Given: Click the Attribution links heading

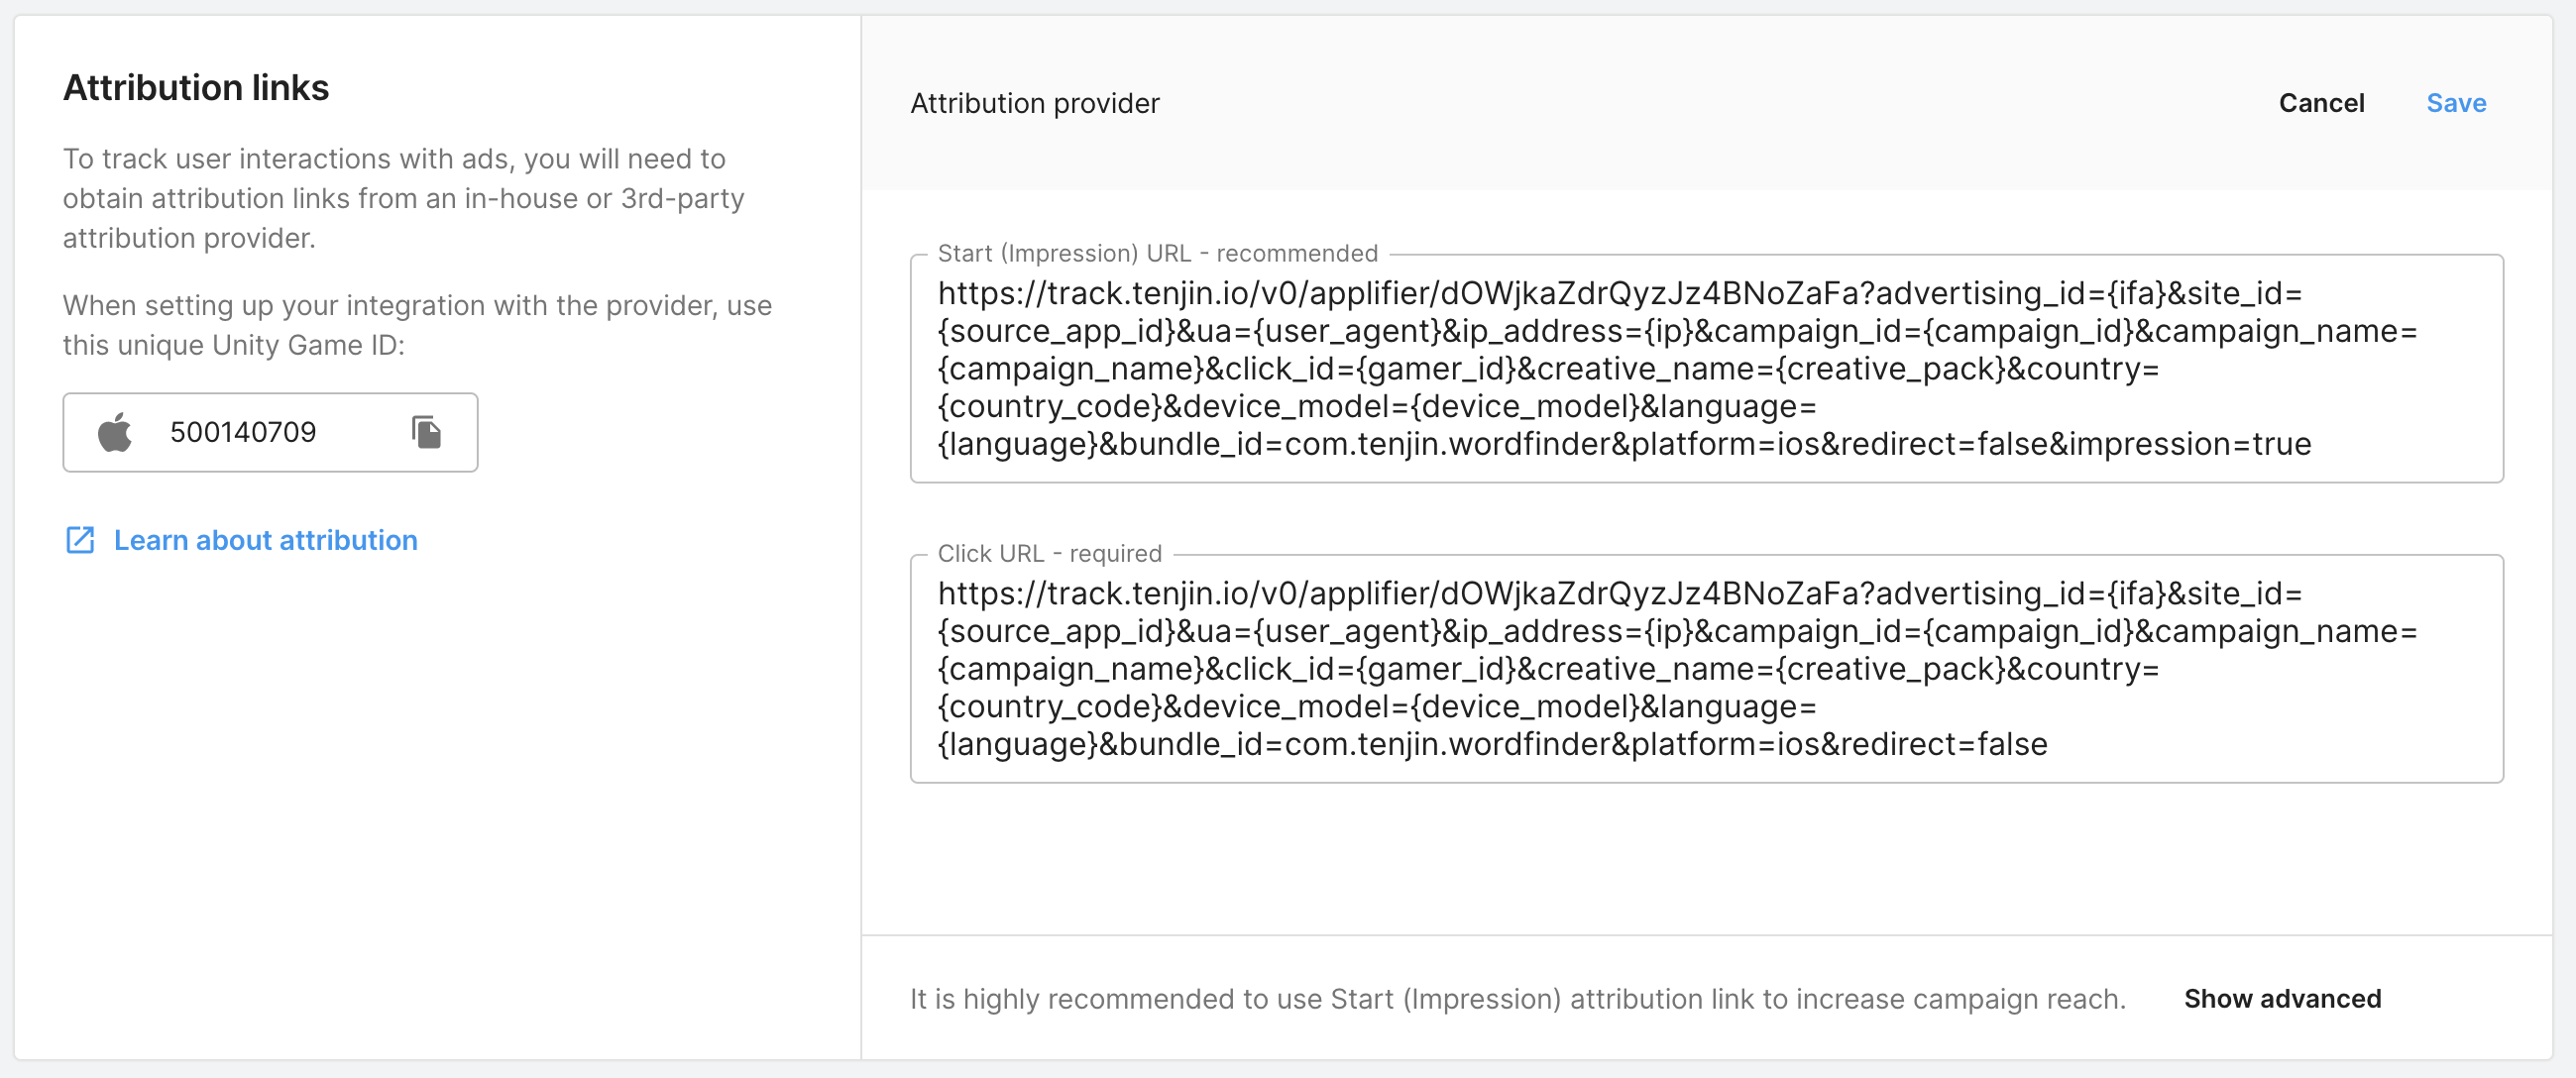Looking at the screenshot, I should click(196, 88).
